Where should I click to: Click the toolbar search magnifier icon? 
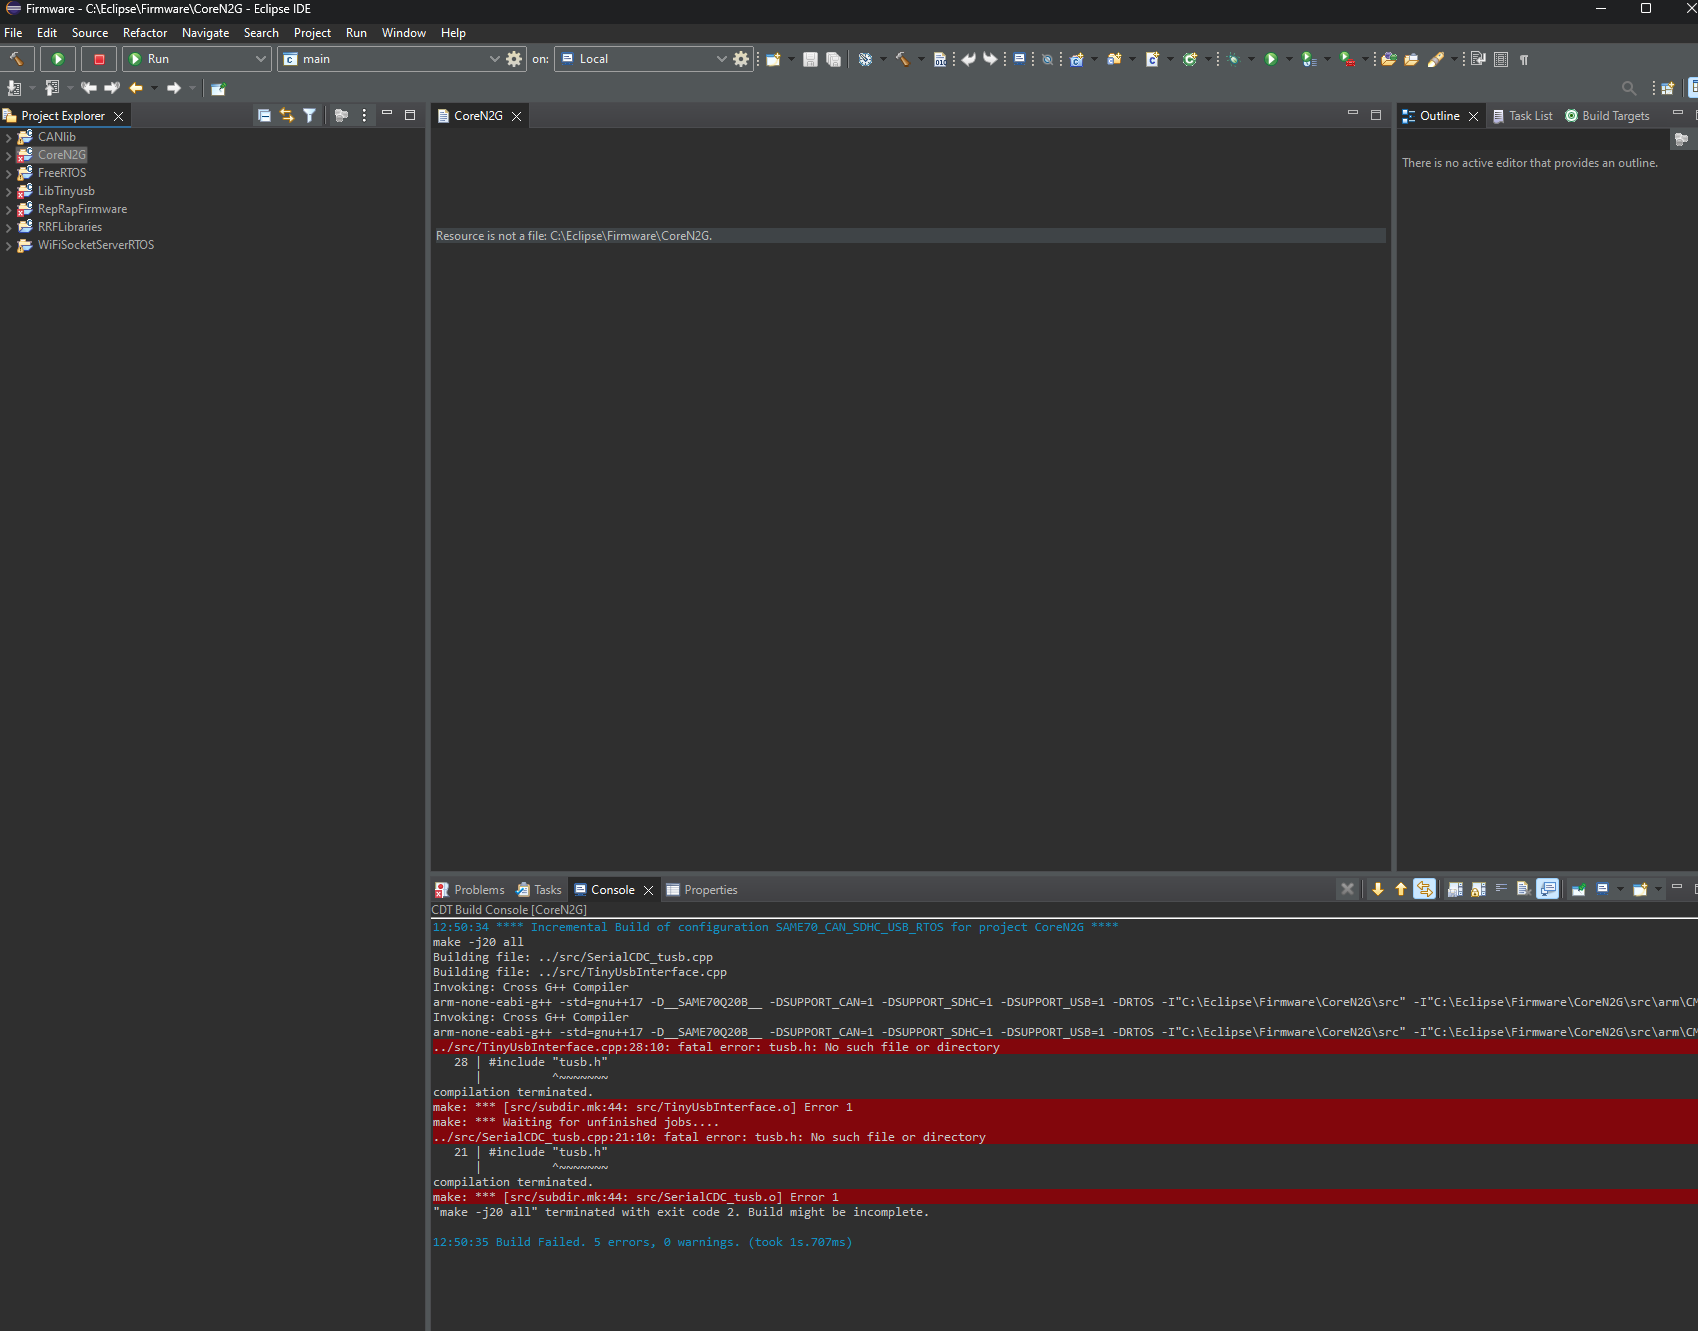coord(1629,88)
